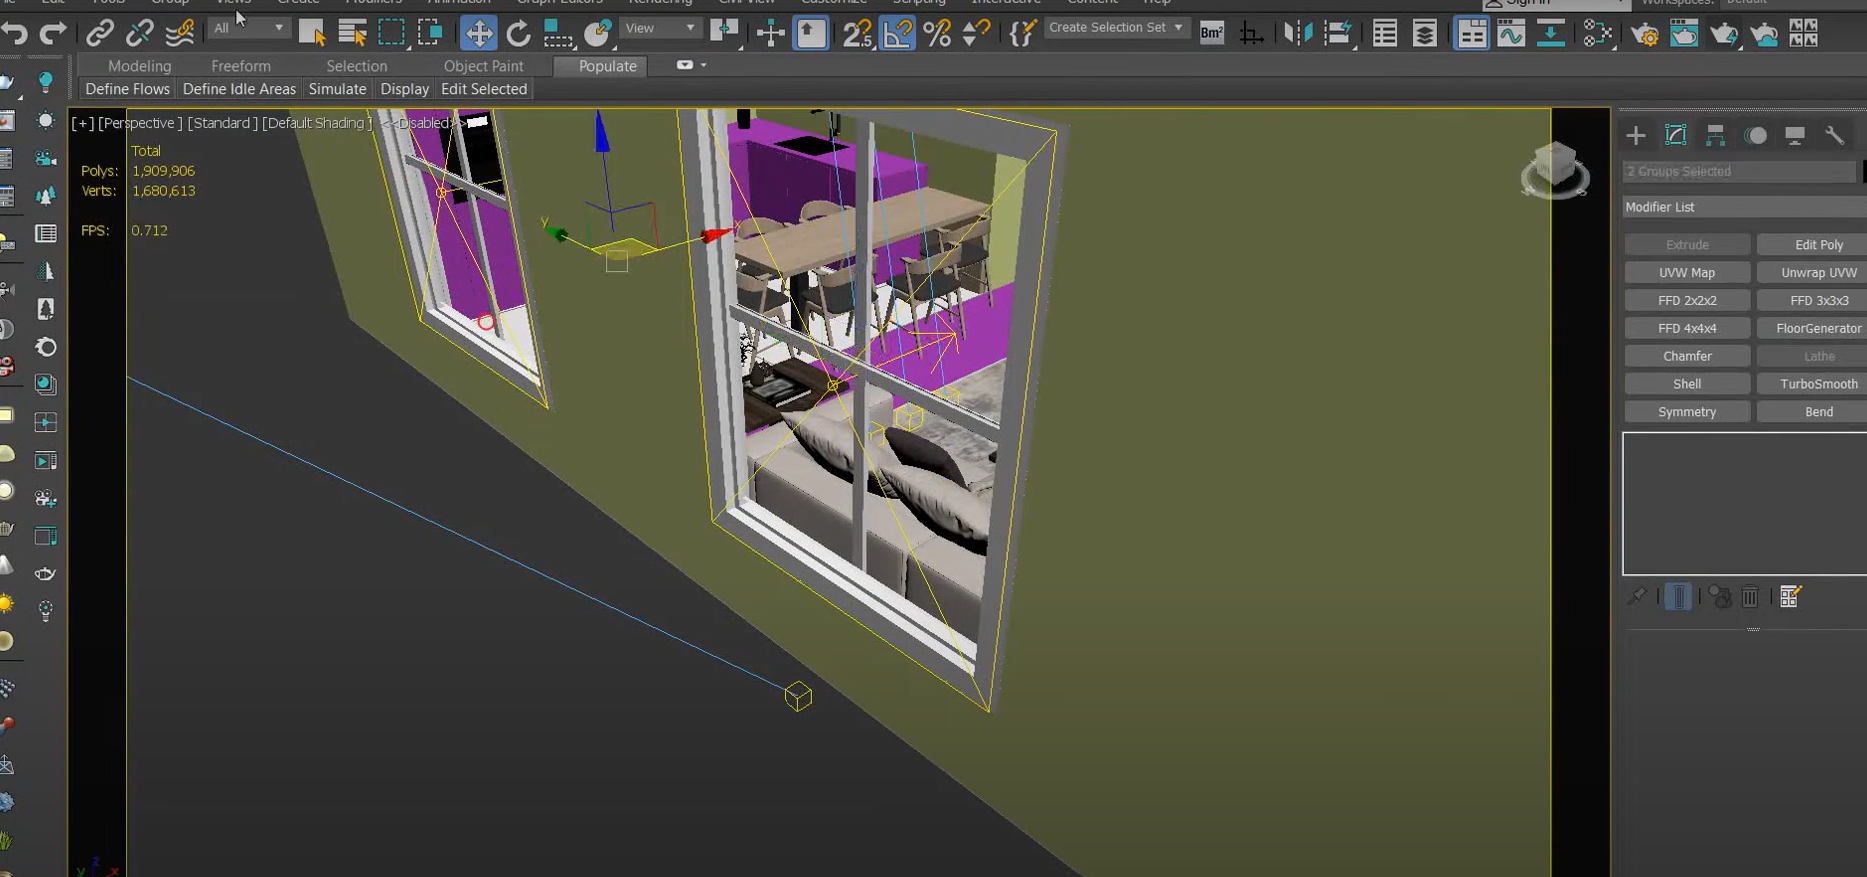Open the View coordinate system dropdown
This screenshot has width=1867, height=877.
659,28
